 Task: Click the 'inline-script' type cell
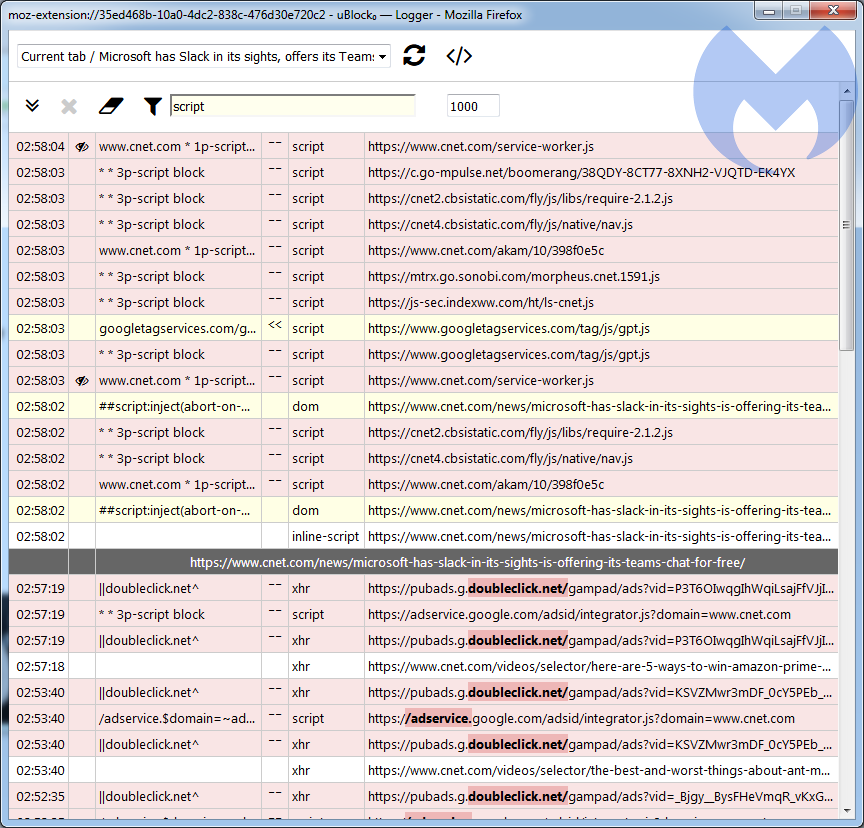326,537
